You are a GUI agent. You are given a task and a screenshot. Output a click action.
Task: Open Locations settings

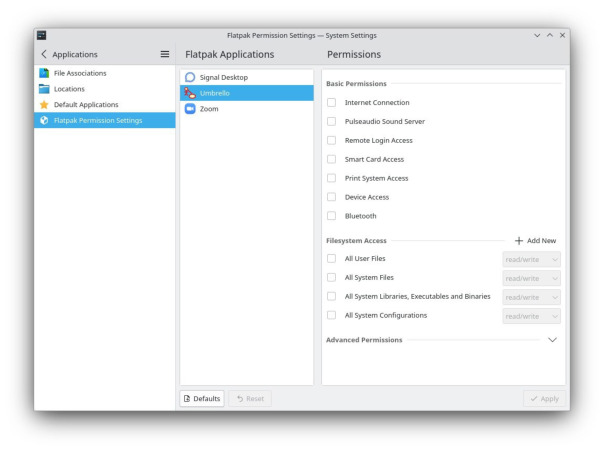click(104, 89)
